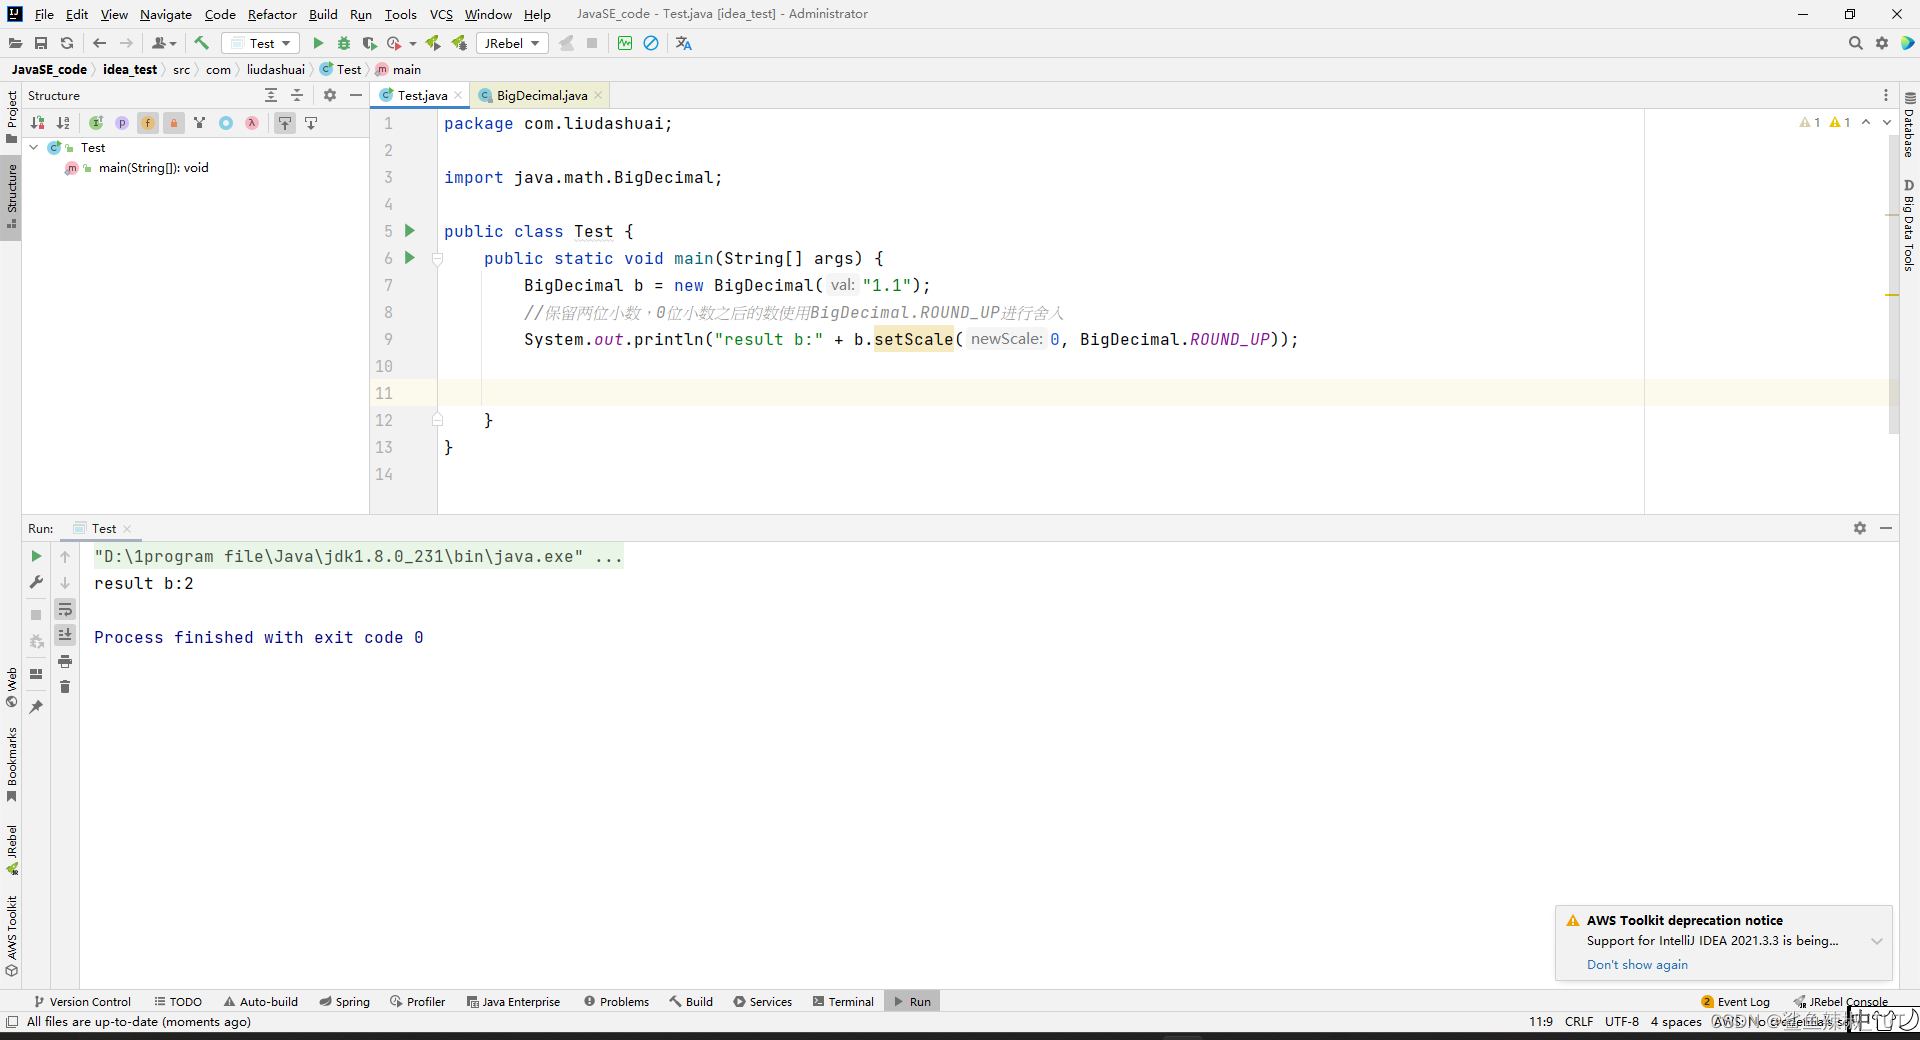The height and width of the screenshot is (1040, 1920).
Task: Switch to the BigDecimal.java tab
Action: [x=542, y=95]
